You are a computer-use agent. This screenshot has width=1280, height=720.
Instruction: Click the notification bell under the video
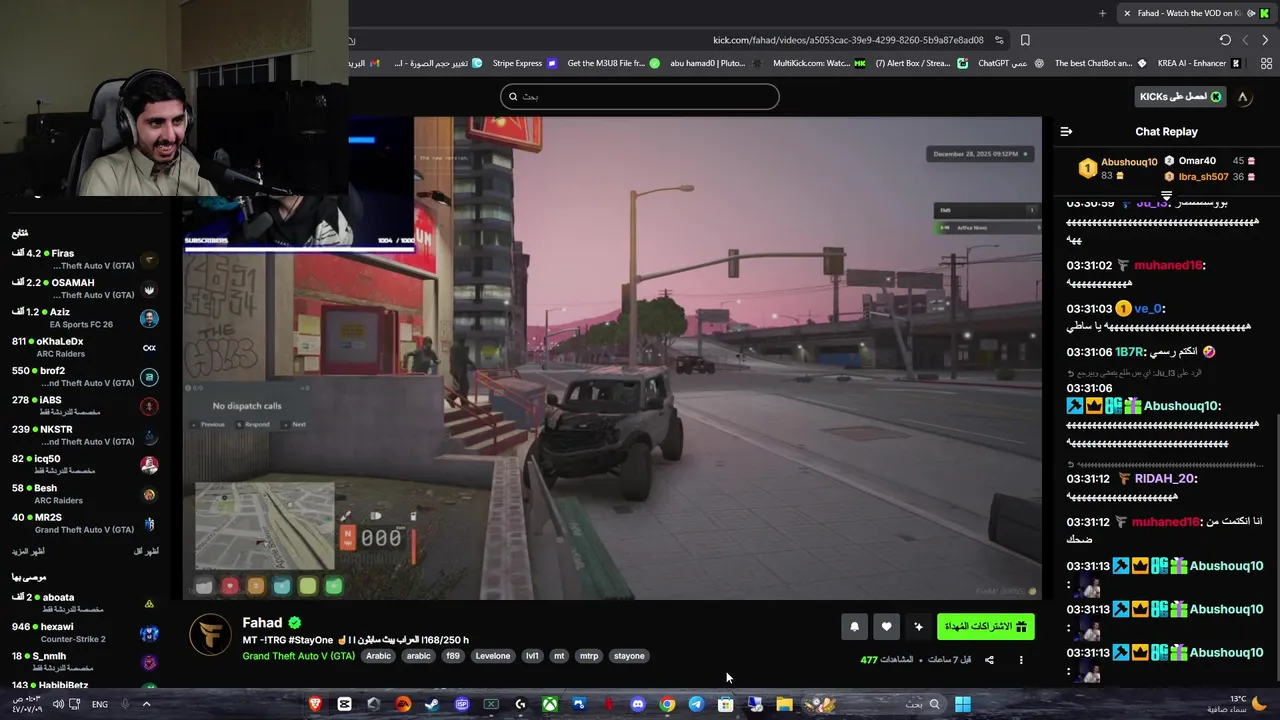click(x=854, y=627)
